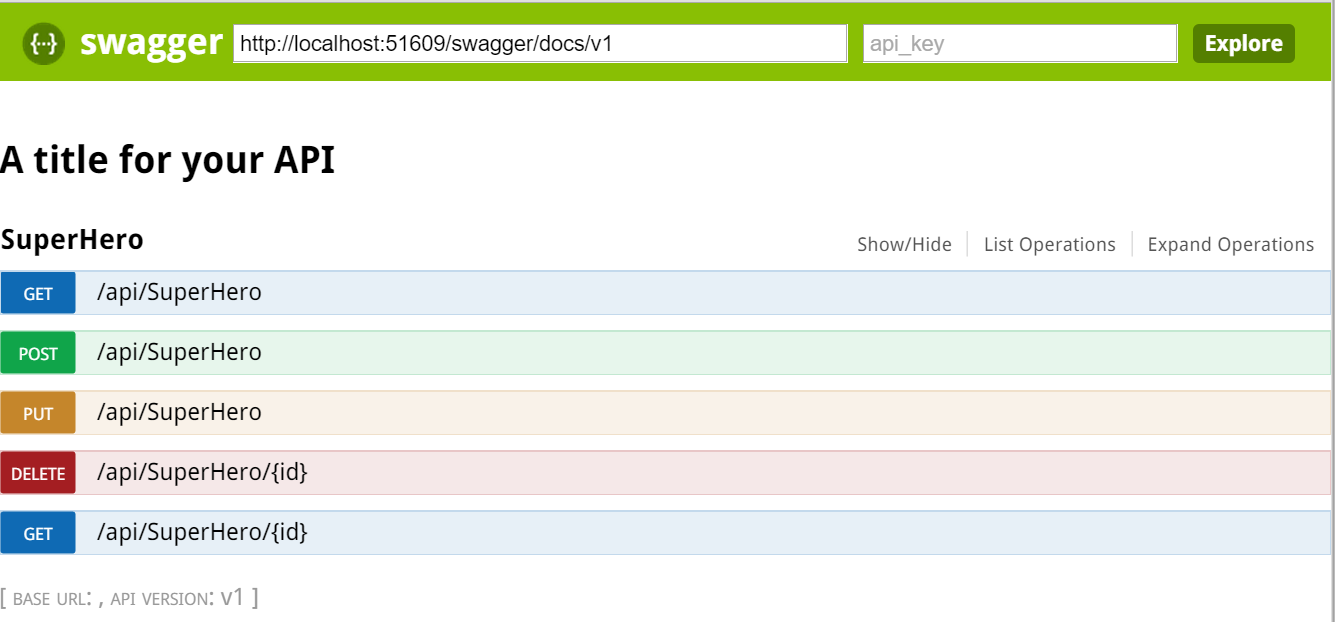Open the GET /api/SuperHero/{id} path link
The image size is (1335, 622).
(x=202, y=533)
